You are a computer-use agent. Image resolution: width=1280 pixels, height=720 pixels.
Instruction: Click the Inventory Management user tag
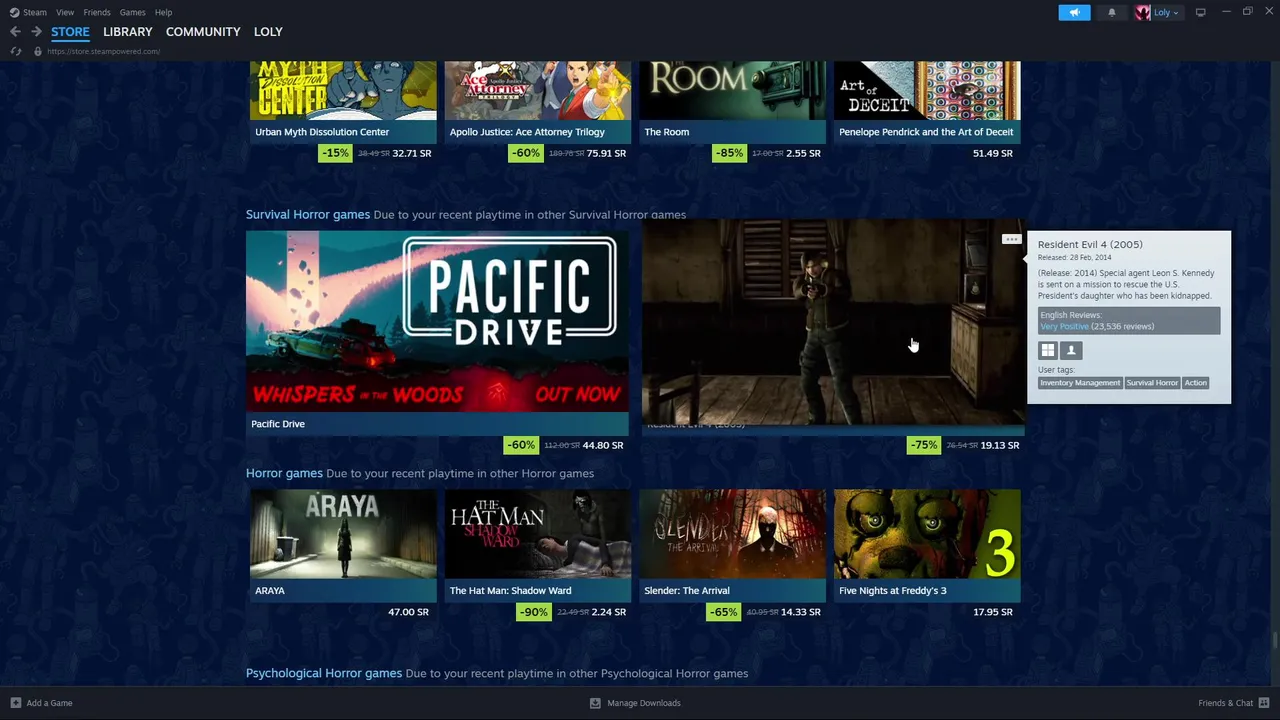coord(1080,383)
